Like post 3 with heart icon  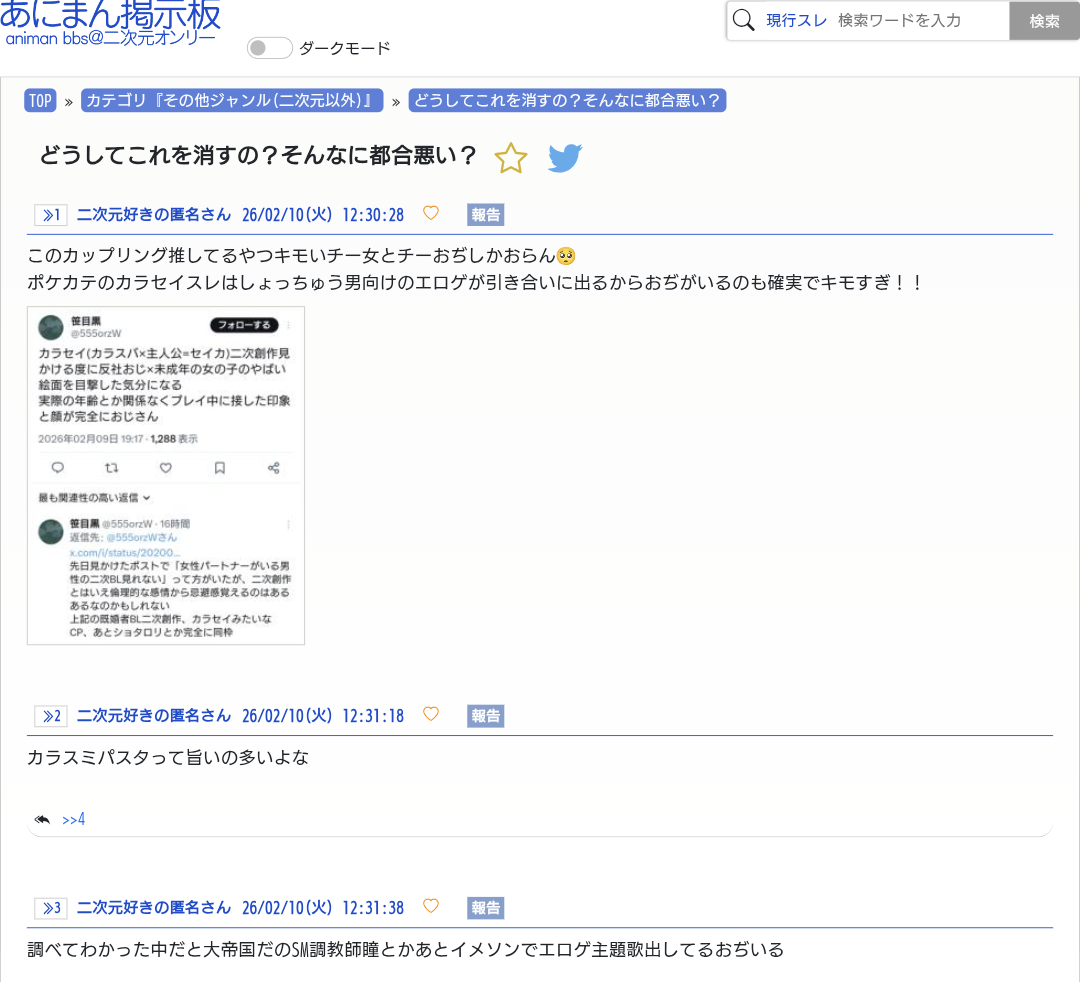(x=431, y=906)
